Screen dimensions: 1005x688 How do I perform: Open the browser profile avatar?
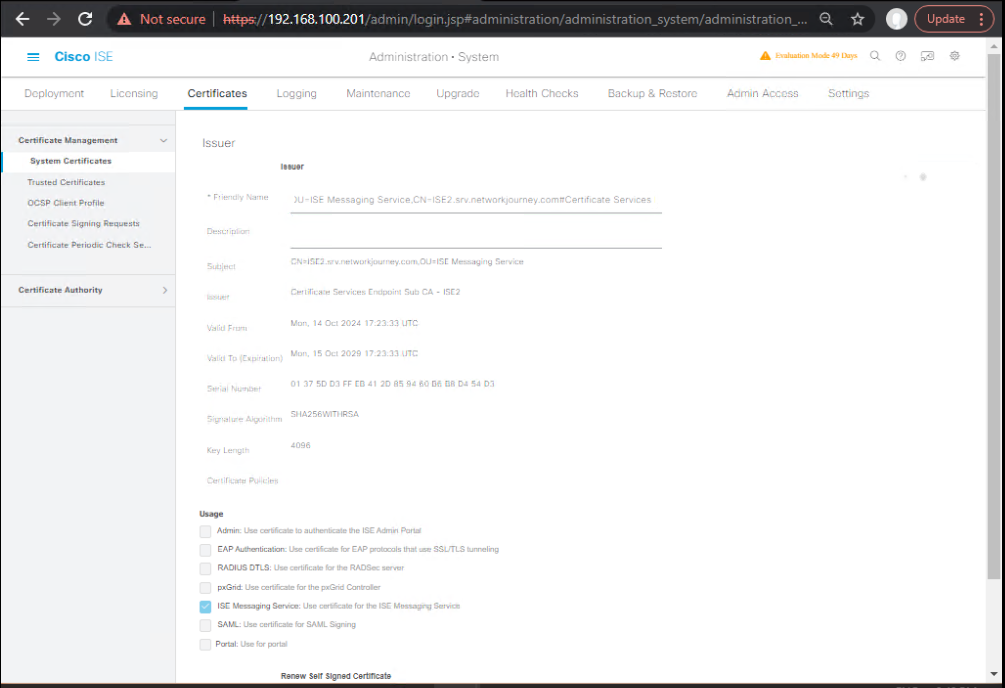[x=896, y=19]
